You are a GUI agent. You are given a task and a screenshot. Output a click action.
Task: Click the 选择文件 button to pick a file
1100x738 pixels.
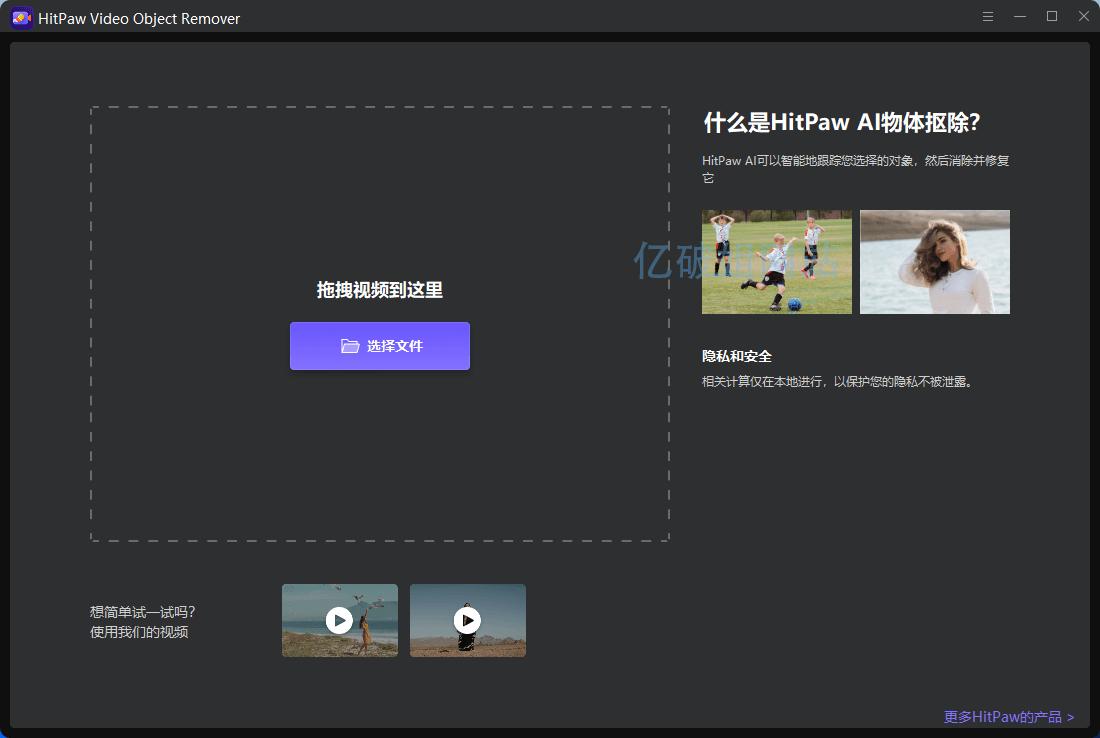pos(379,345)
